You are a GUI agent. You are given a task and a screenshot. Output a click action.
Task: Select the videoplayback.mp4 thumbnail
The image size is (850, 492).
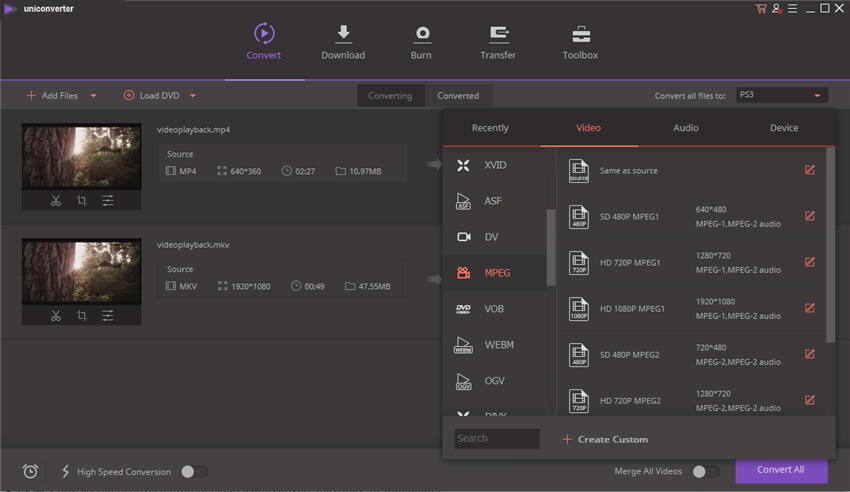pyautogui.click(x=81, y=157)
